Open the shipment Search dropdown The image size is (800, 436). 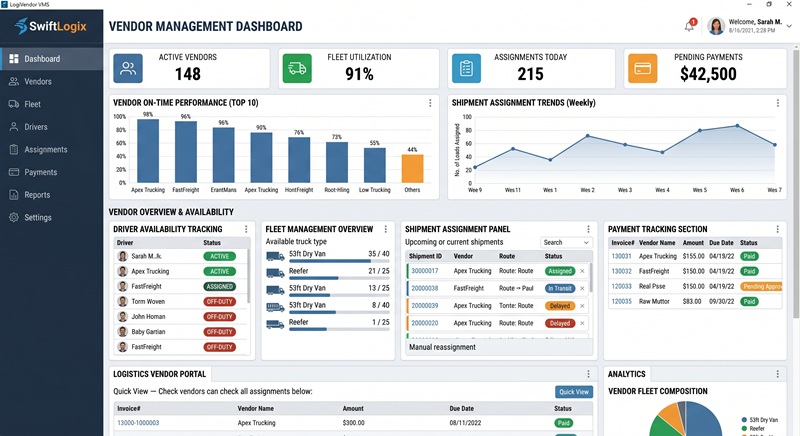566,243
